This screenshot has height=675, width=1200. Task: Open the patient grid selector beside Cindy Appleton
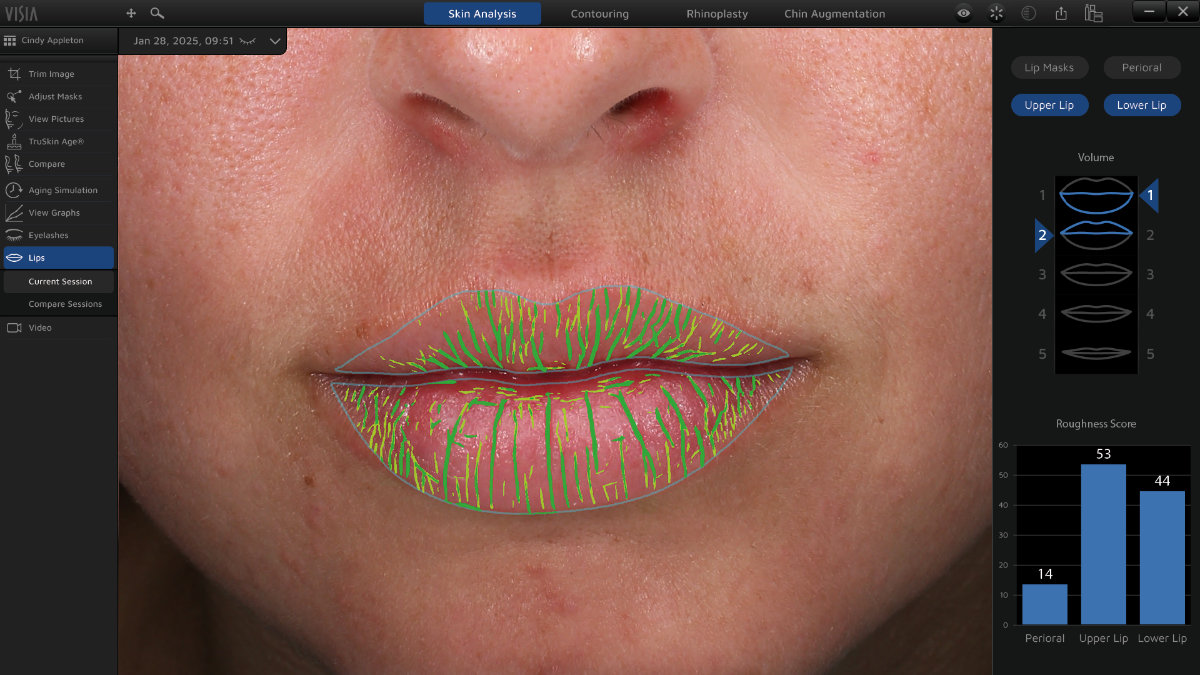[10, 41]
